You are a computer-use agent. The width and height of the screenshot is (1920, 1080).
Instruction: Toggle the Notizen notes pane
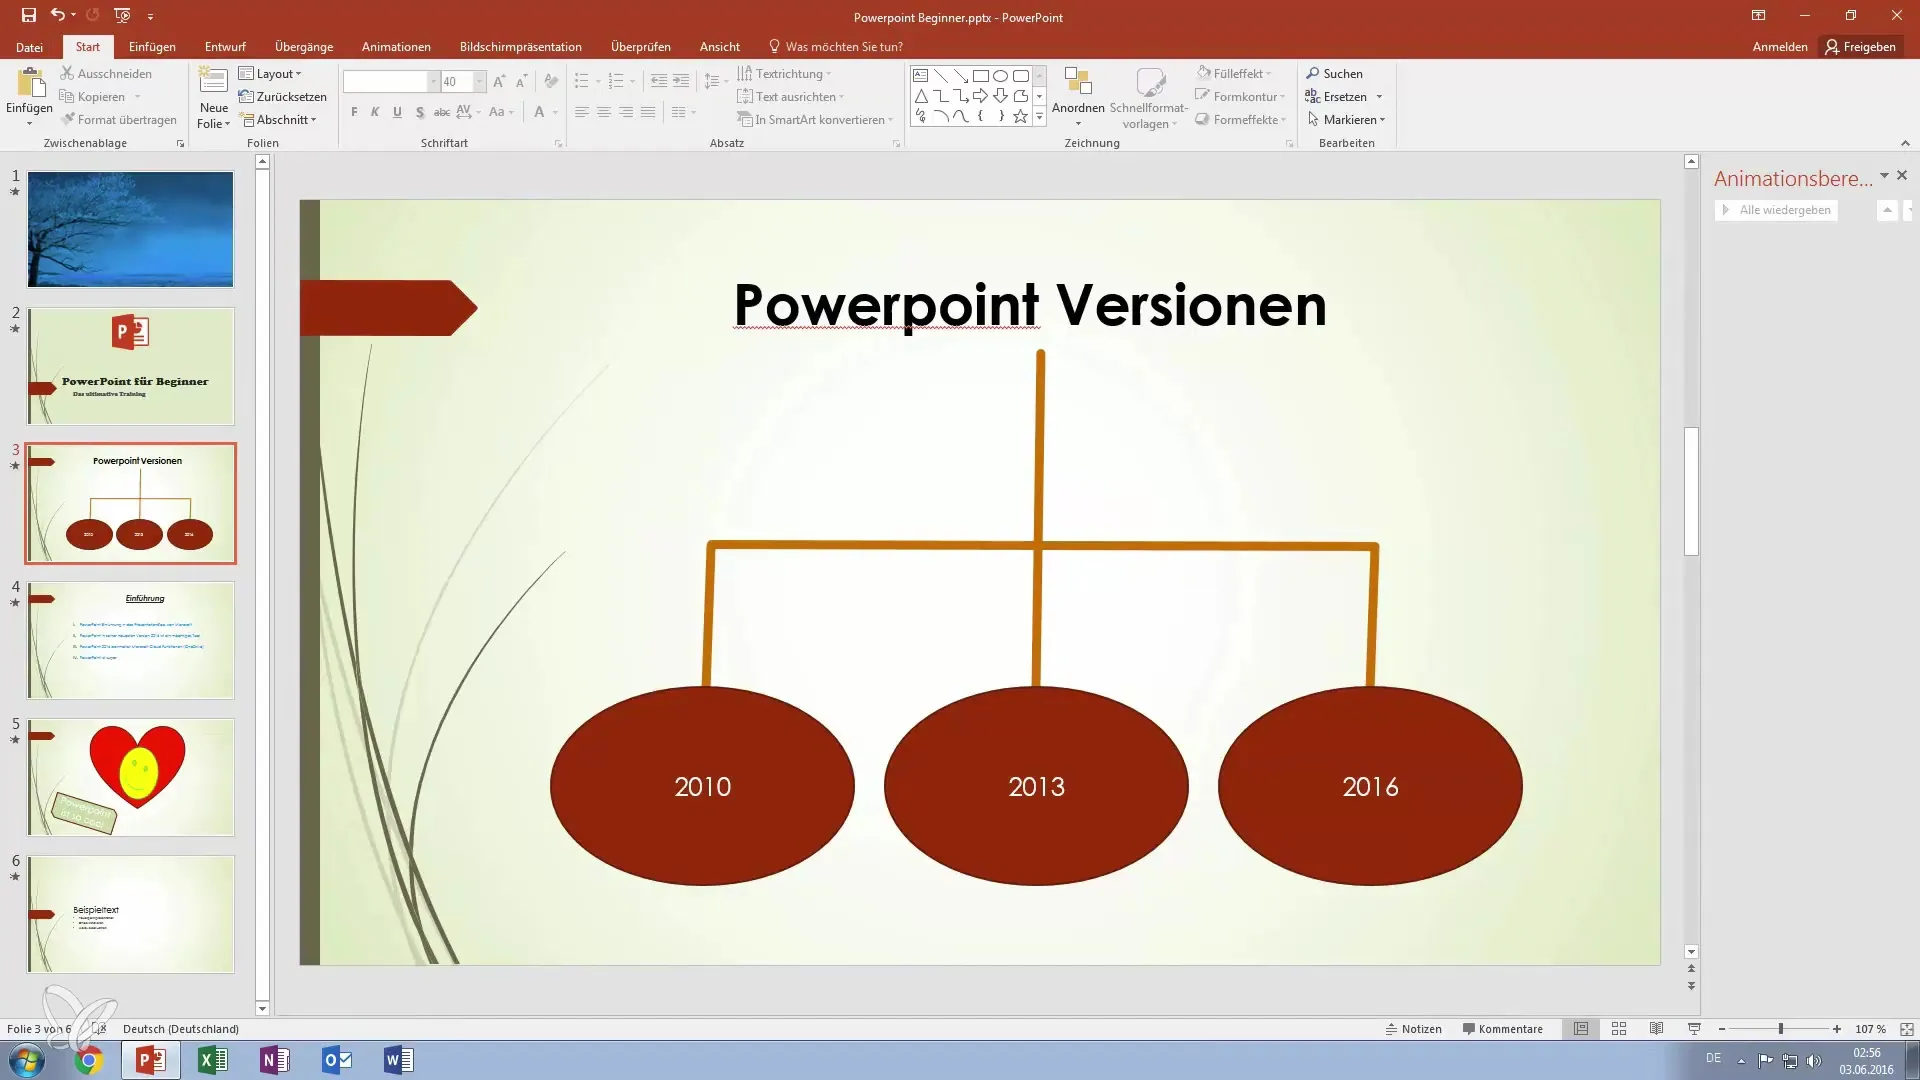click(x=1413, y=1029)
